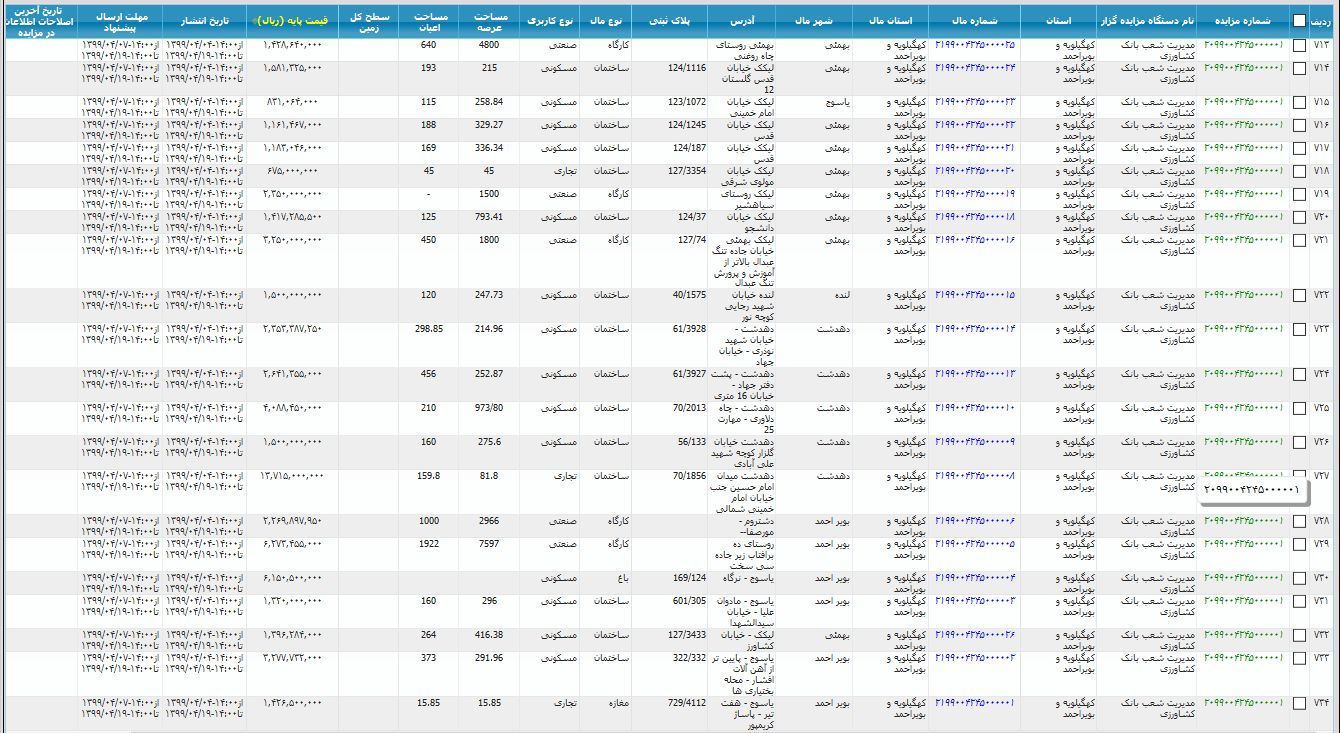
Task: Tick checkbox for row ۷۲۰
Action: click(1298, 218)
